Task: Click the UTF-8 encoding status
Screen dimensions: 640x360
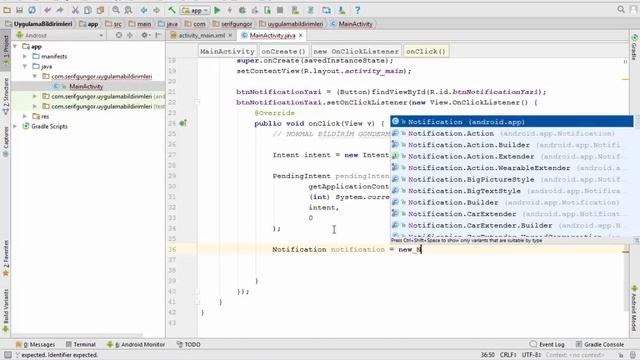Action: [x=531, y=355]
